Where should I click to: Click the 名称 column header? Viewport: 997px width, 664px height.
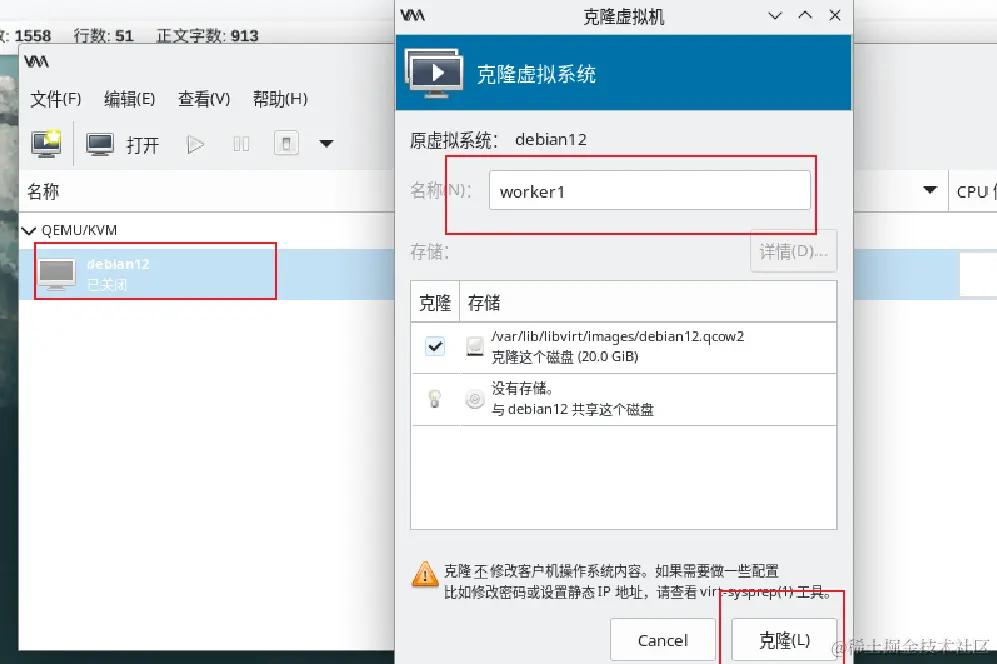(43, 191)
